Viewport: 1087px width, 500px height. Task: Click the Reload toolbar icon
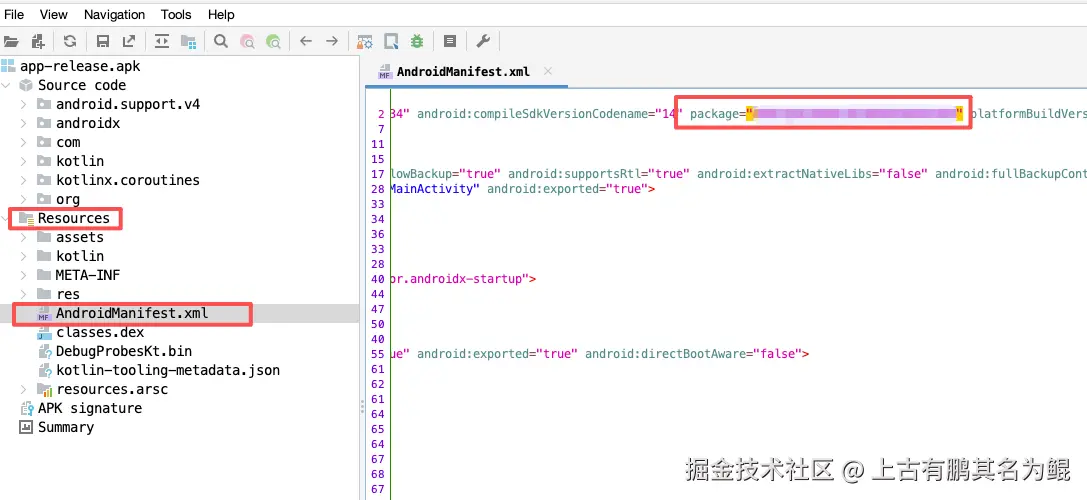[x=69, y=42]
